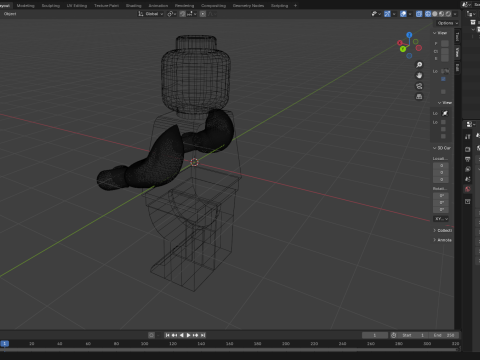Add new workspace with plus icon

tap(295, 5)
